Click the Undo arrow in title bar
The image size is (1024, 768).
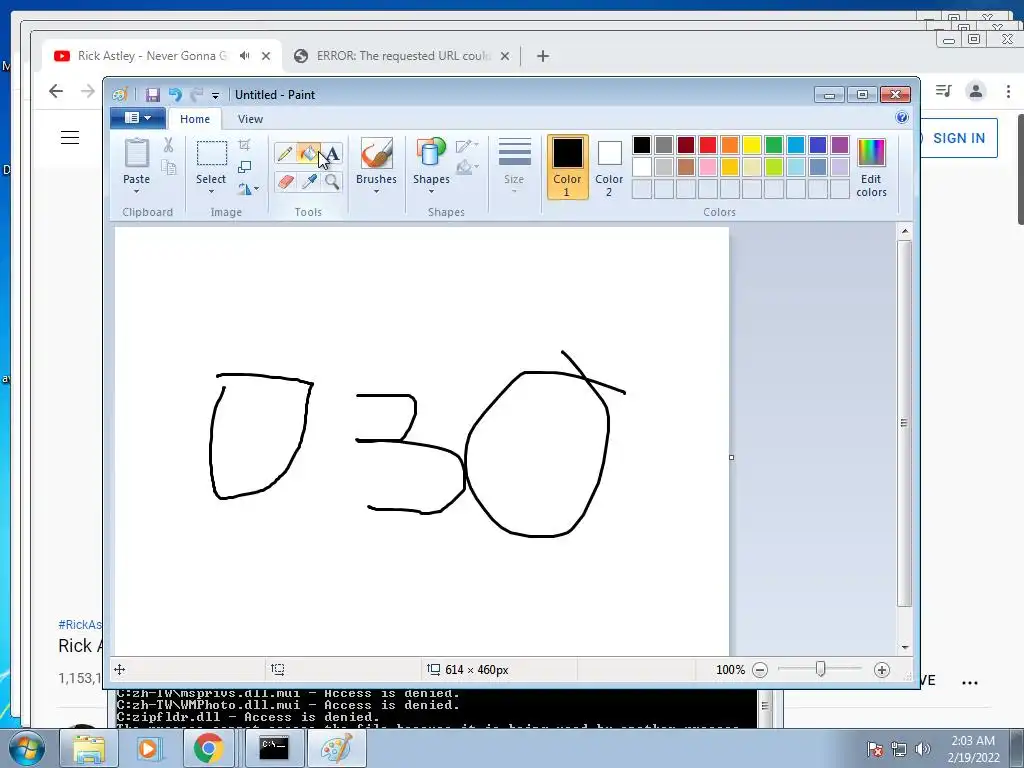tap(175, 95)
